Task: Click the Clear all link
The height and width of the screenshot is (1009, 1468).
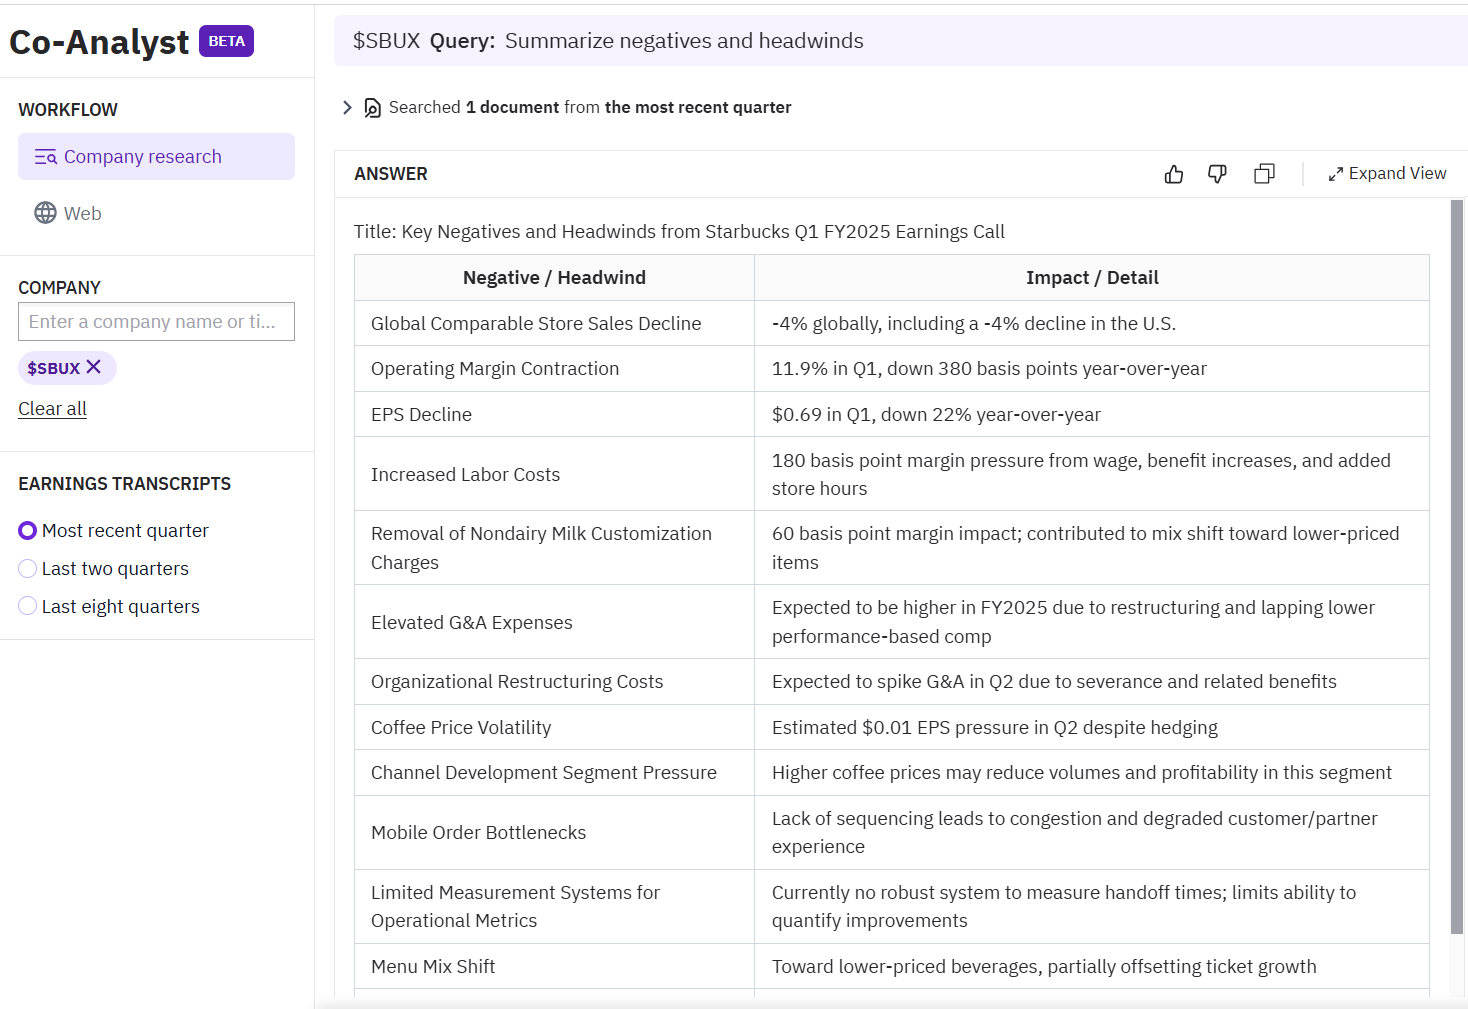Action: tap(52, 409)
